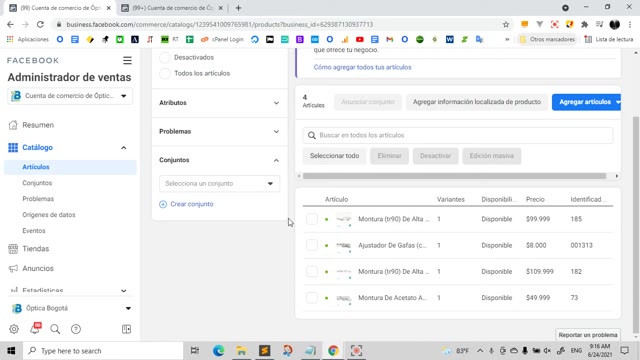This screenshot has height=360, width=640.
Task: Open the hamburger menu next to FACEBOOK
Action: pos(127,60)
